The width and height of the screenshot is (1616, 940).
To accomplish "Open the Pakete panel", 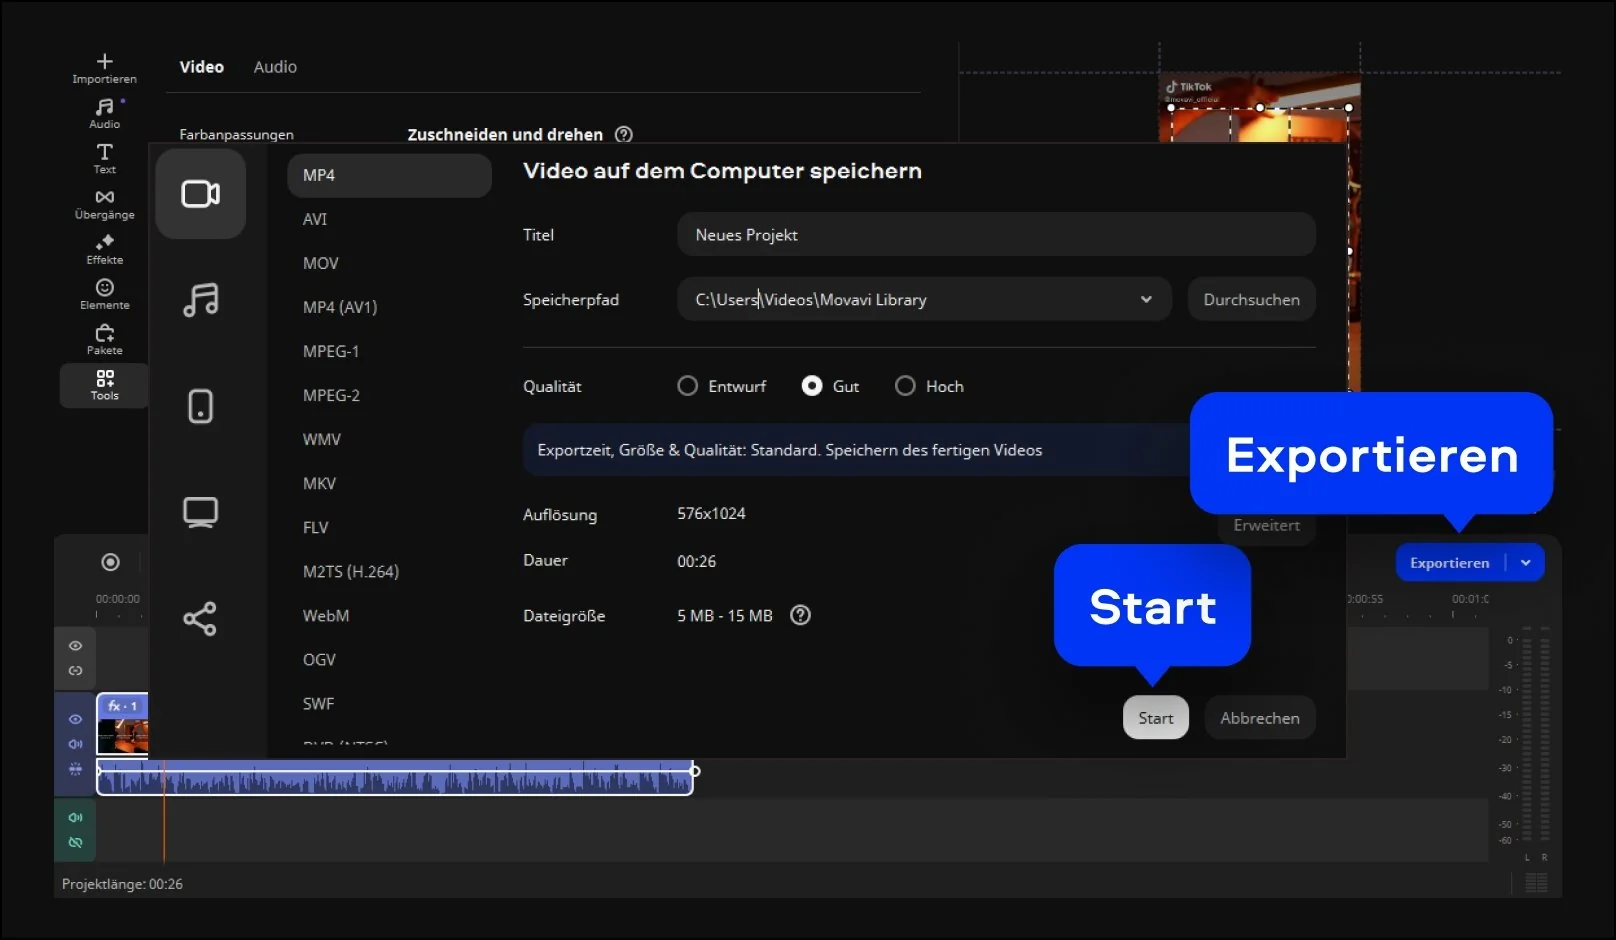I will [104, 339].
